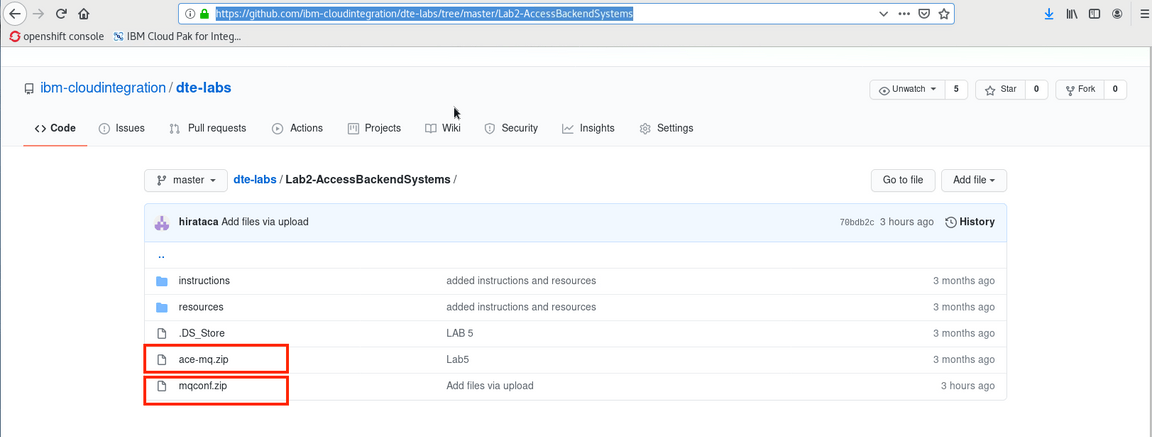Open the commit History link
The height and width of the screenshot is (437, 1152).
click(970, 222)
